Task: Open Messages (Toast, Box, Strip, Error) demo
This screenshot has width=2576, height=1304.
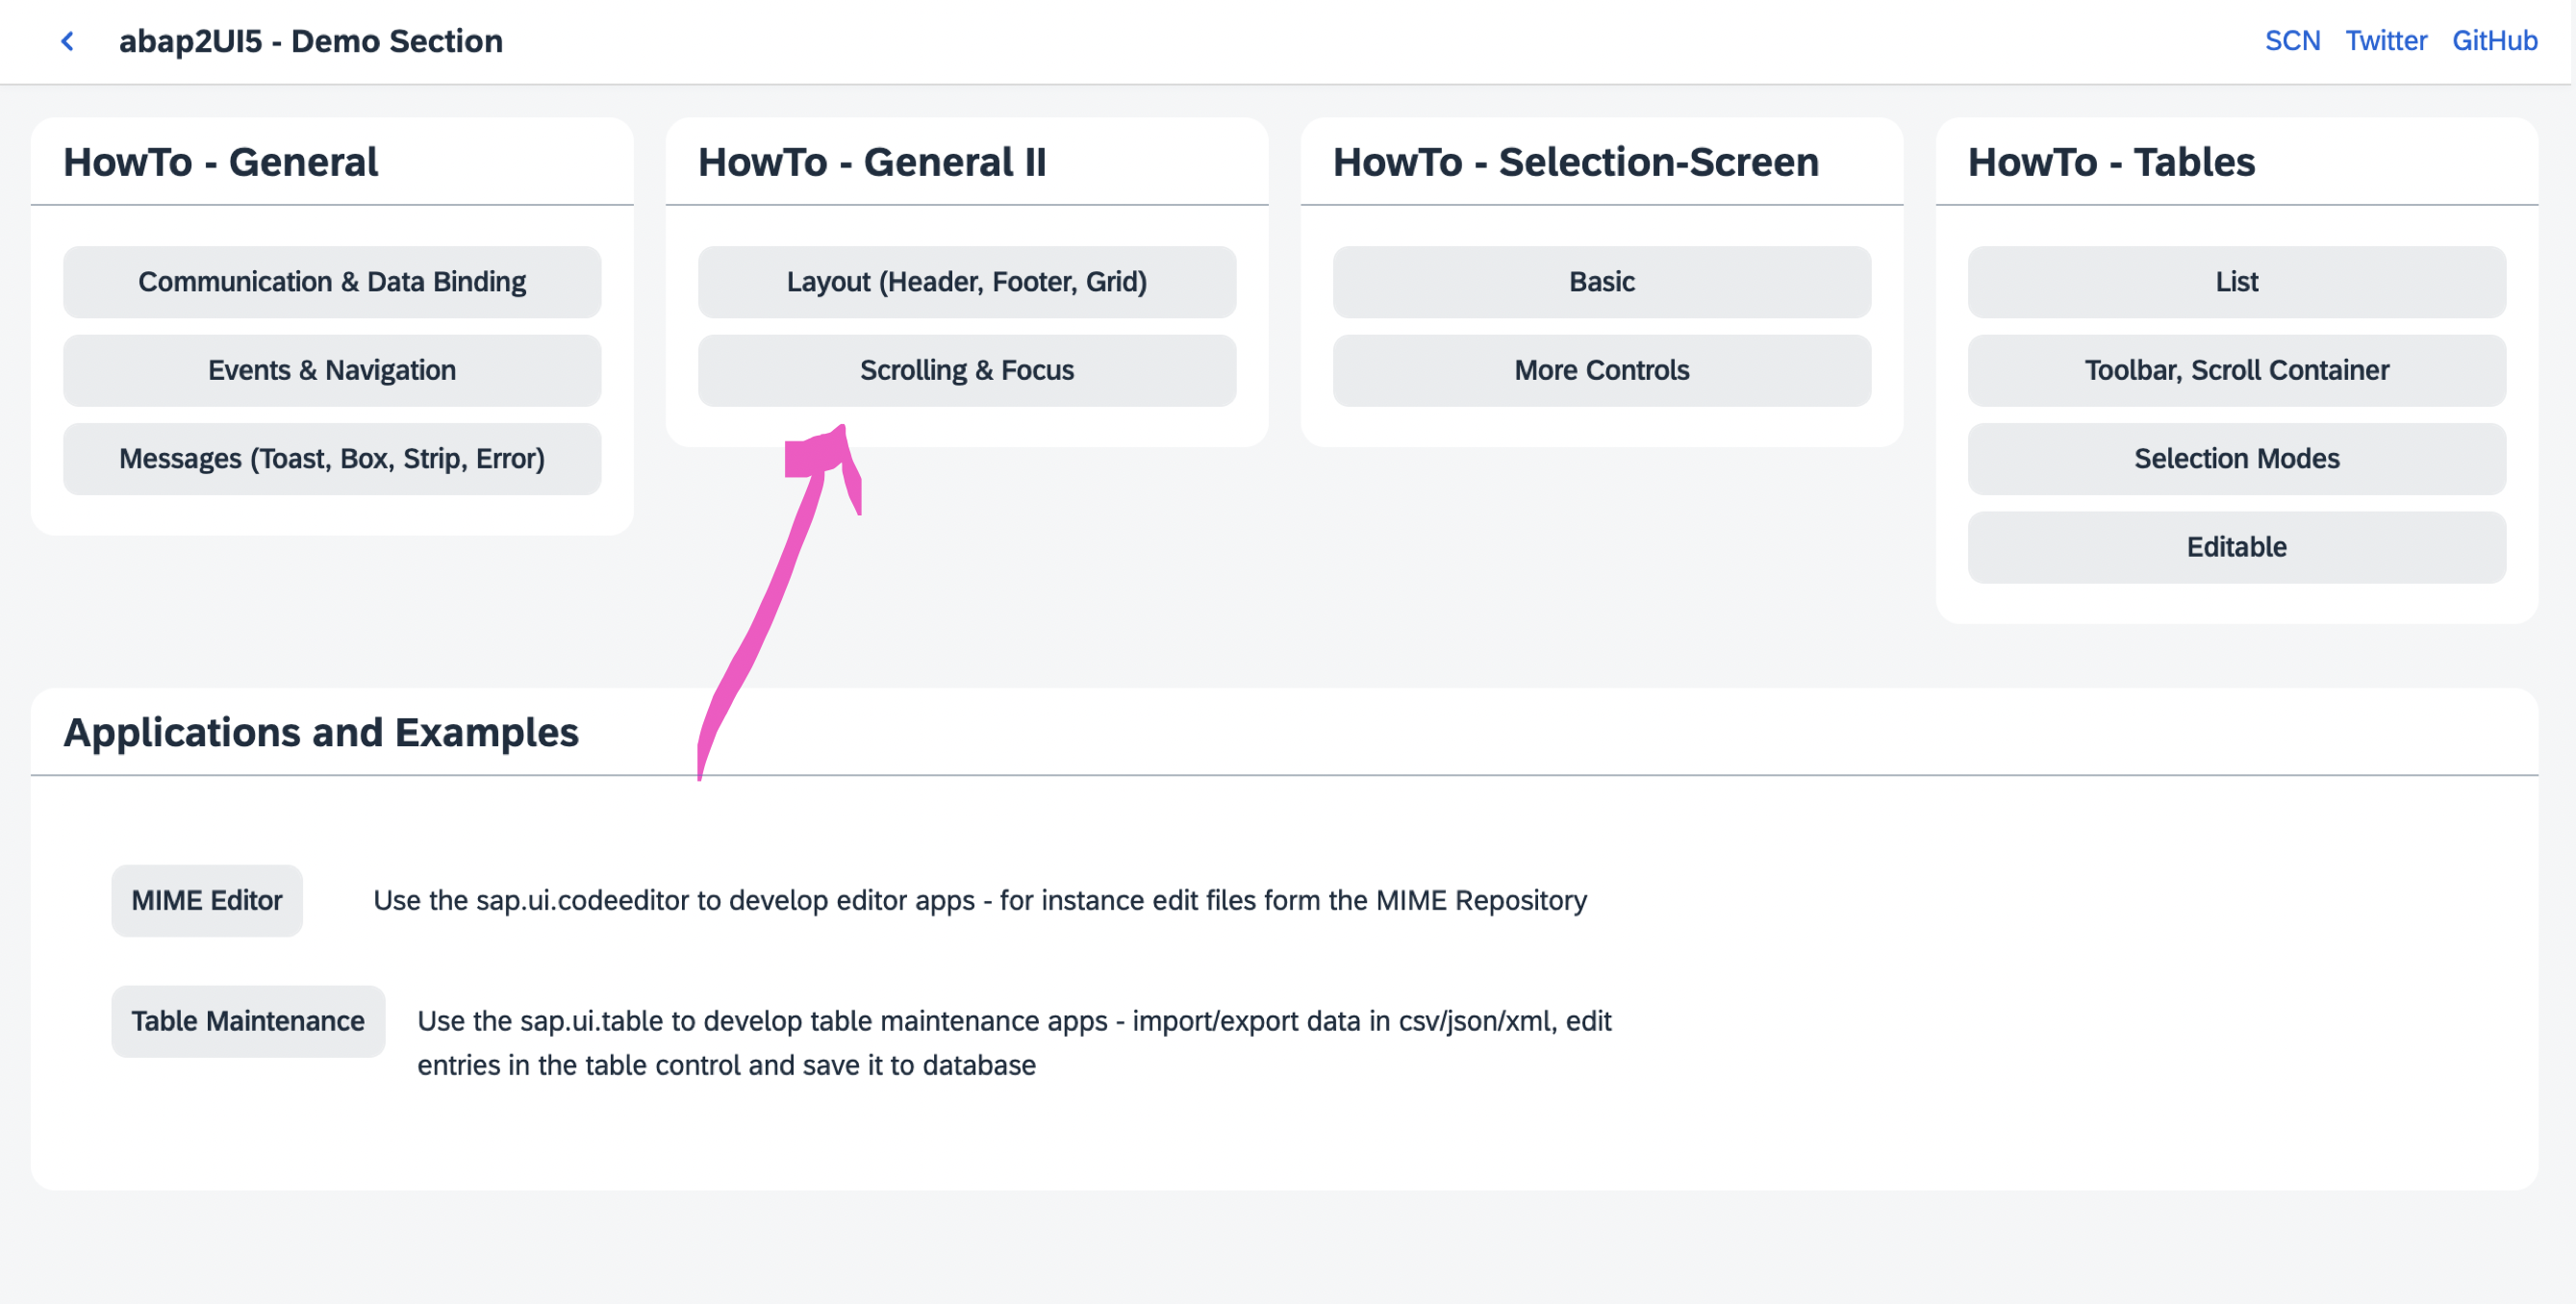Action: [333, 458]
